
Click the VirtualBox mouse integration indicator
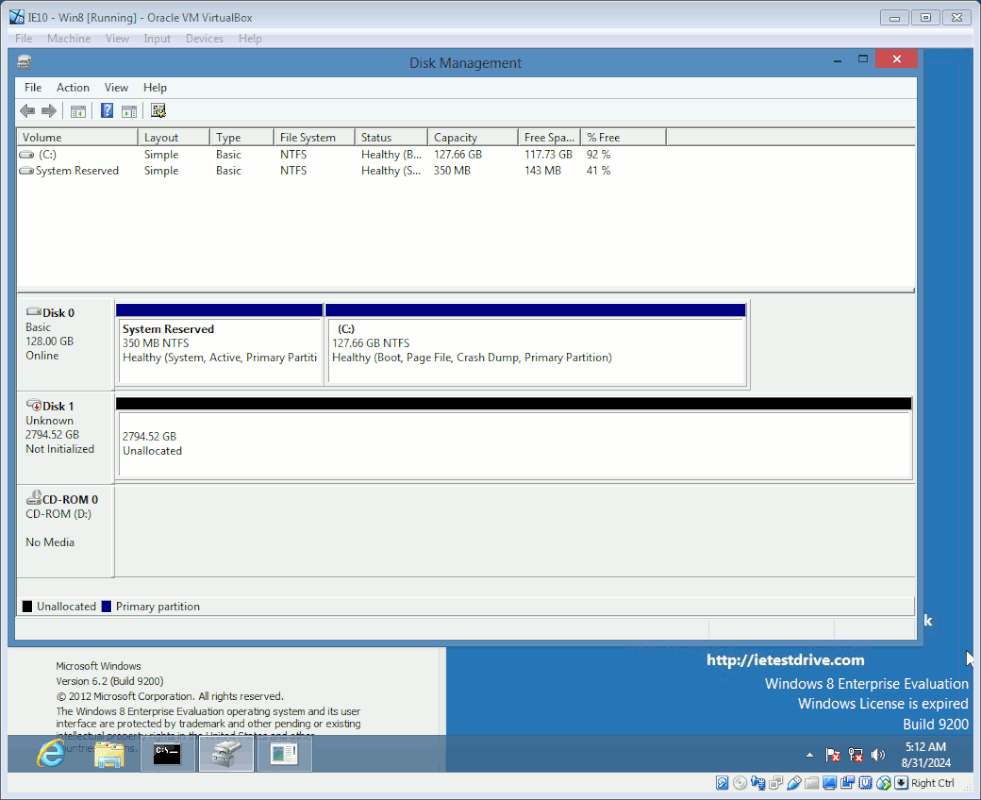tap(883, 783)
